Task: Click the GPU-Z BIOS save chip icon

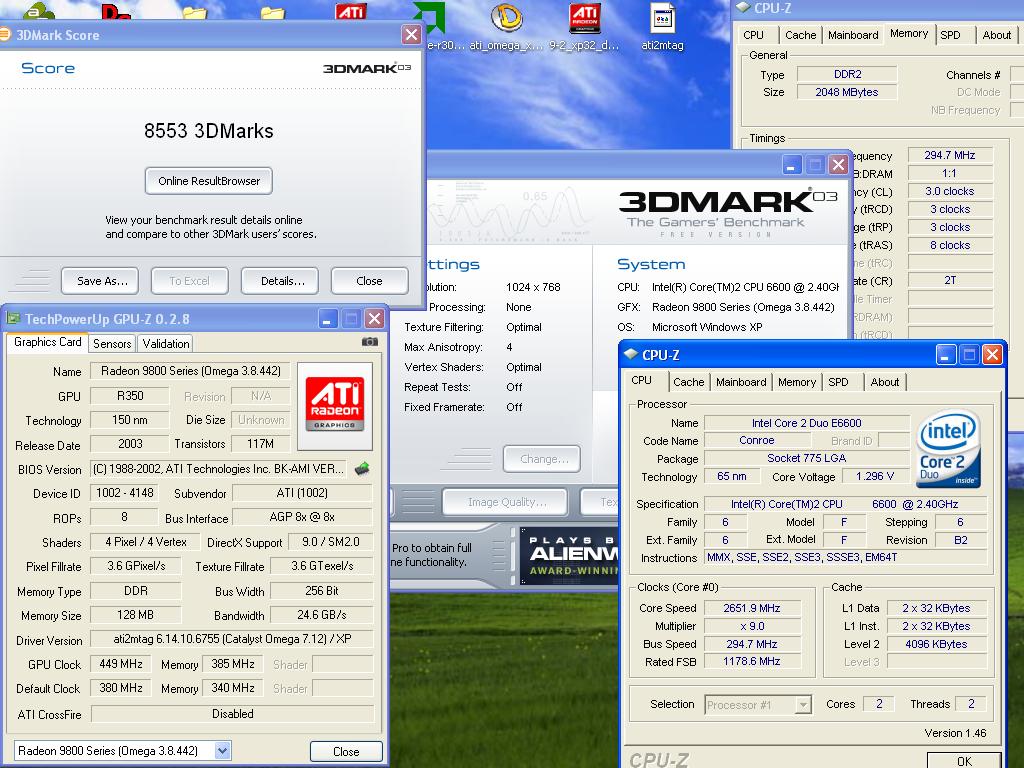Action: pos(362,468)
